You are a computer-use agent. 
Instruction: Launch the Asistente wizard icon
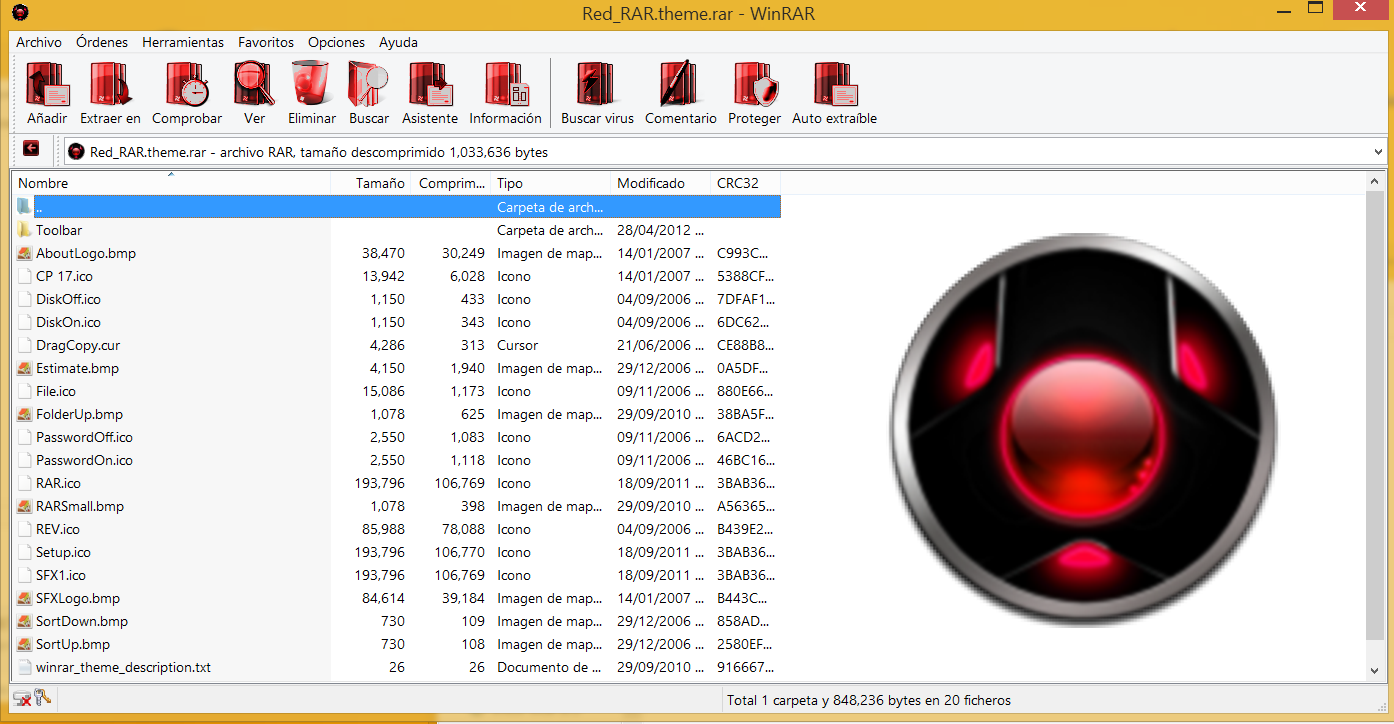[x=430, y=84]
